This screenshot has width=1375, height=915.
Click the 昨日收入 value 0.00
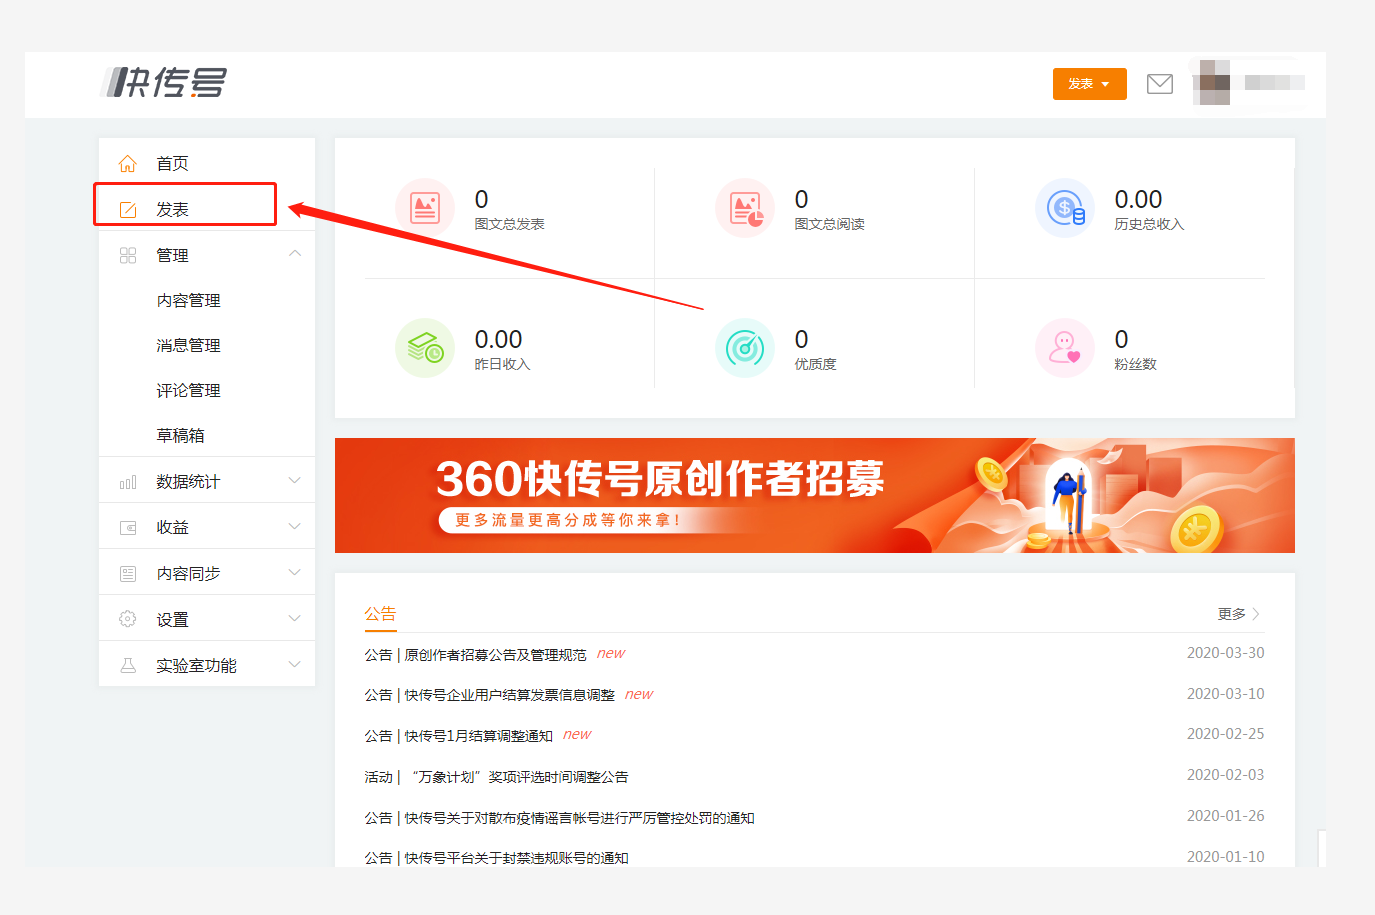[x=498, y=339]
